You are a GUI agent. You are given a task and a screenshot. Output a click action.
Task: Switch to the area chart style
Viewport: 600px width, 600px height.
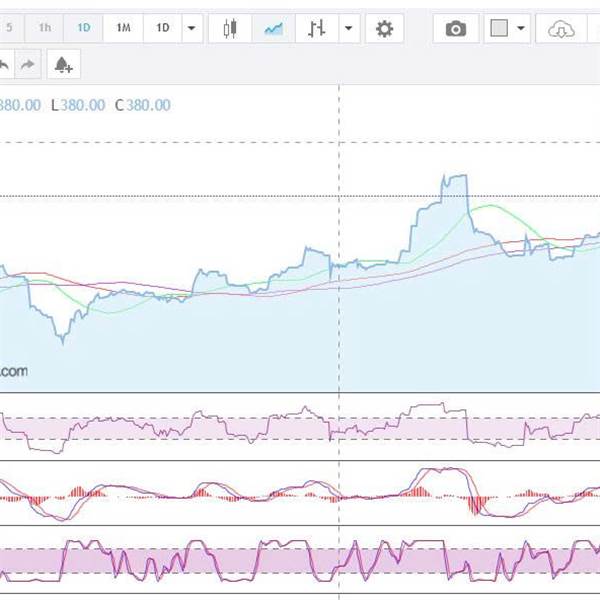tap(273, 29)
